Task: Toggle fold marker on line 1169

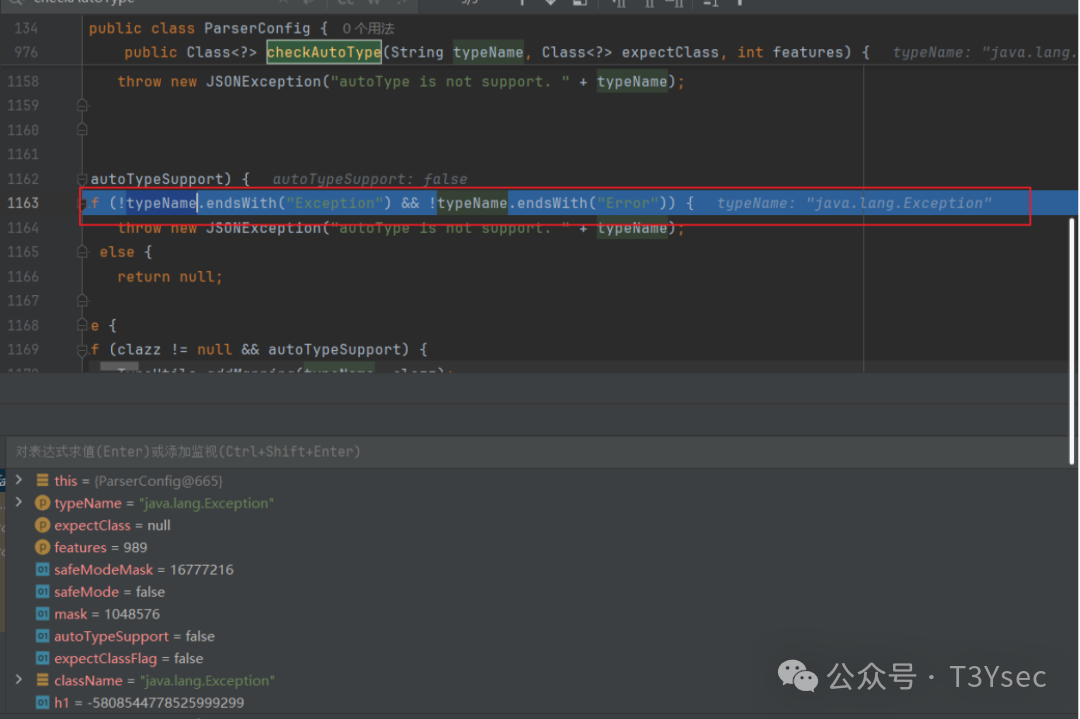Action: tap(83, 350)
